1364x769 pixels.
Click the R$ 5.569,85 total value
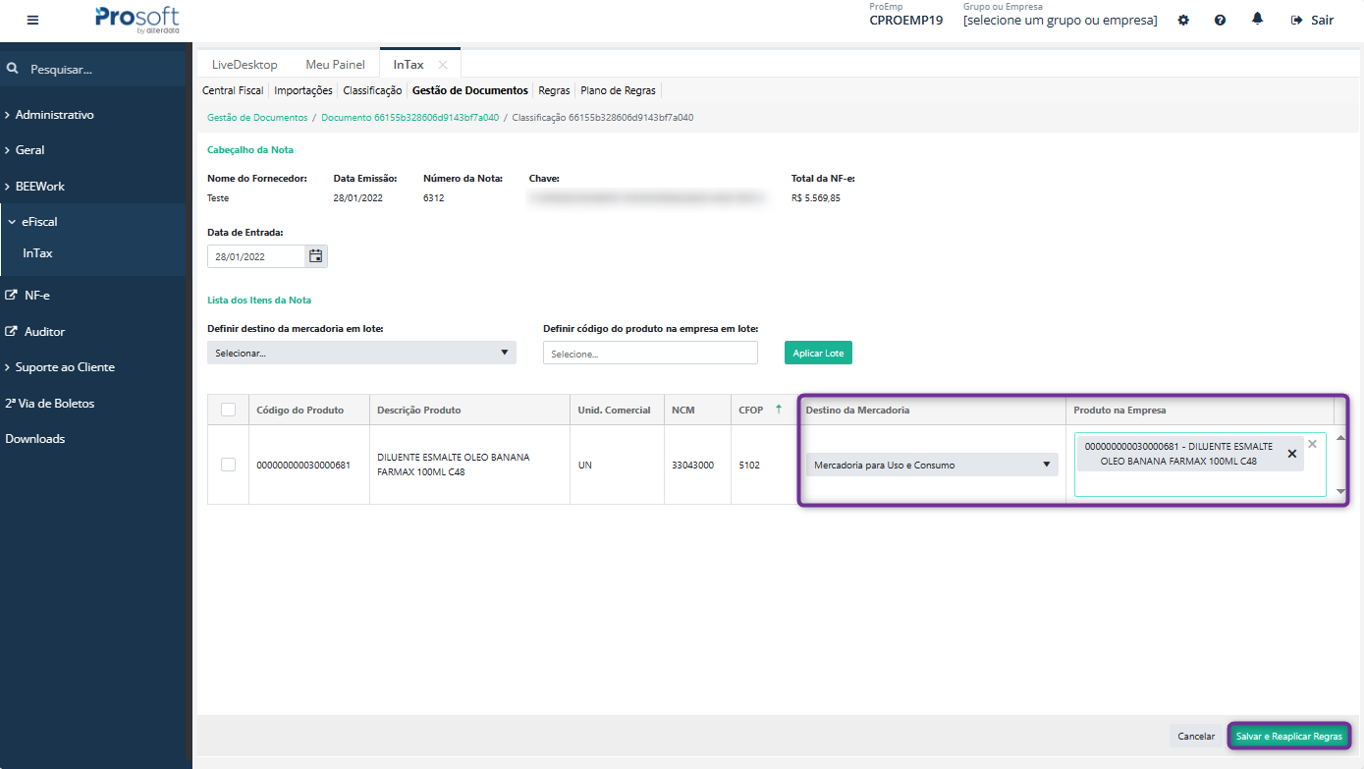(816, 198)
